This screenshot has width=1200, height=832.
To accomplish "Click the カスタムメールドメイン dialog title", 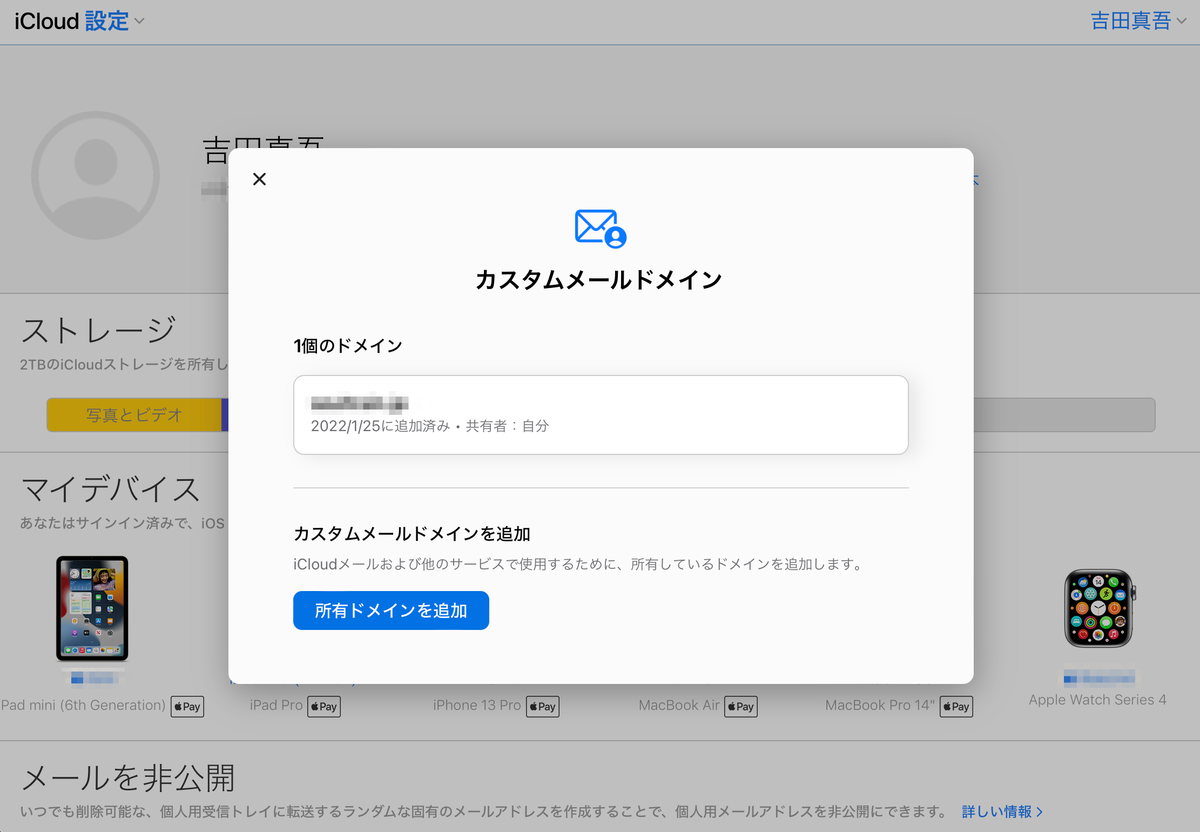I will tap(598, 280).
